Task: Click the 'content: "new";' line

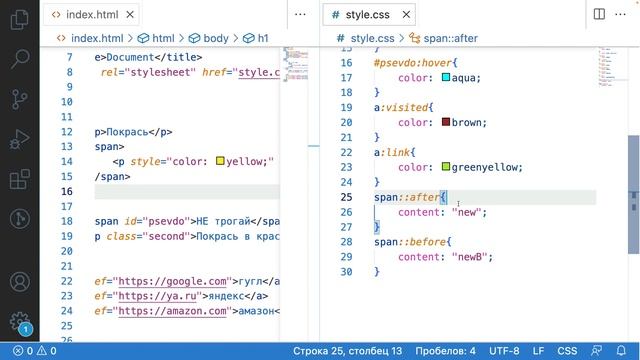Action: (442, 212)
